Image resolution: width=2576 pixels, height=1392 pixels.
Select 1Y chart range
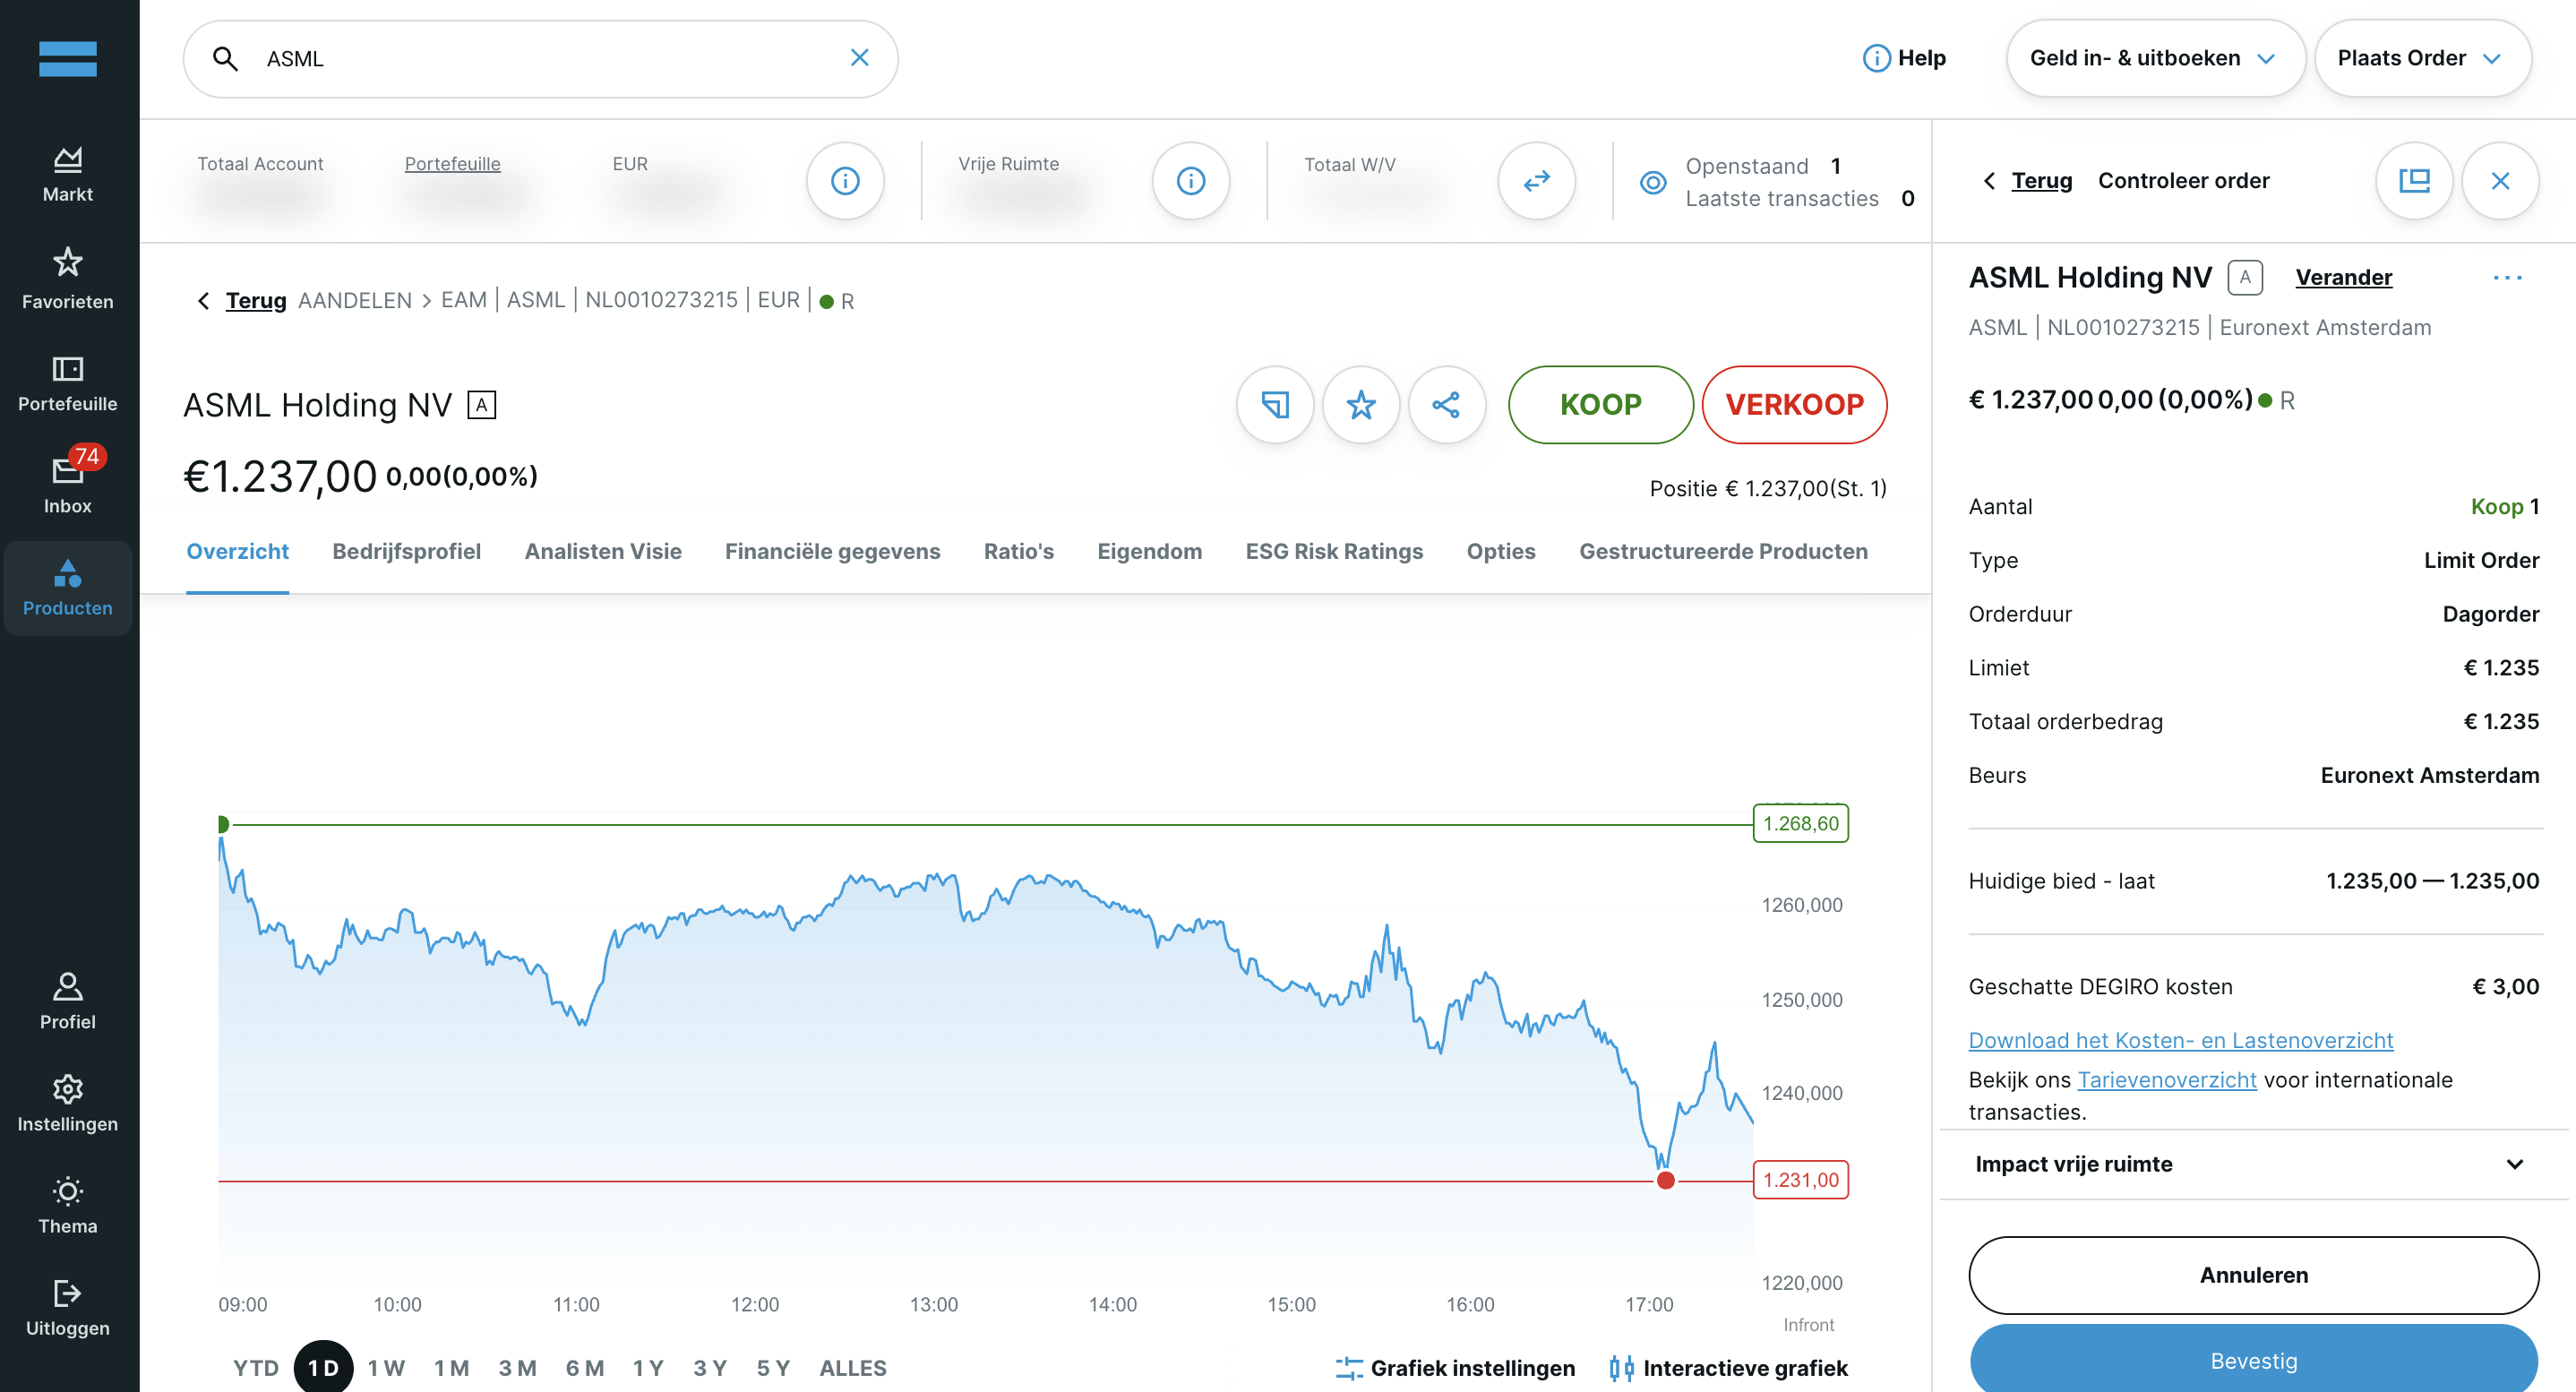point(648,1368)
